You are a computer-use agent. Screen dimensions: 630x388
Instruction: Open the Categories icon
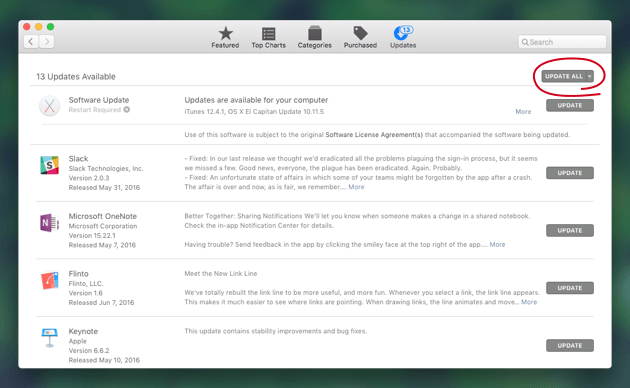(x=315, y=33)
